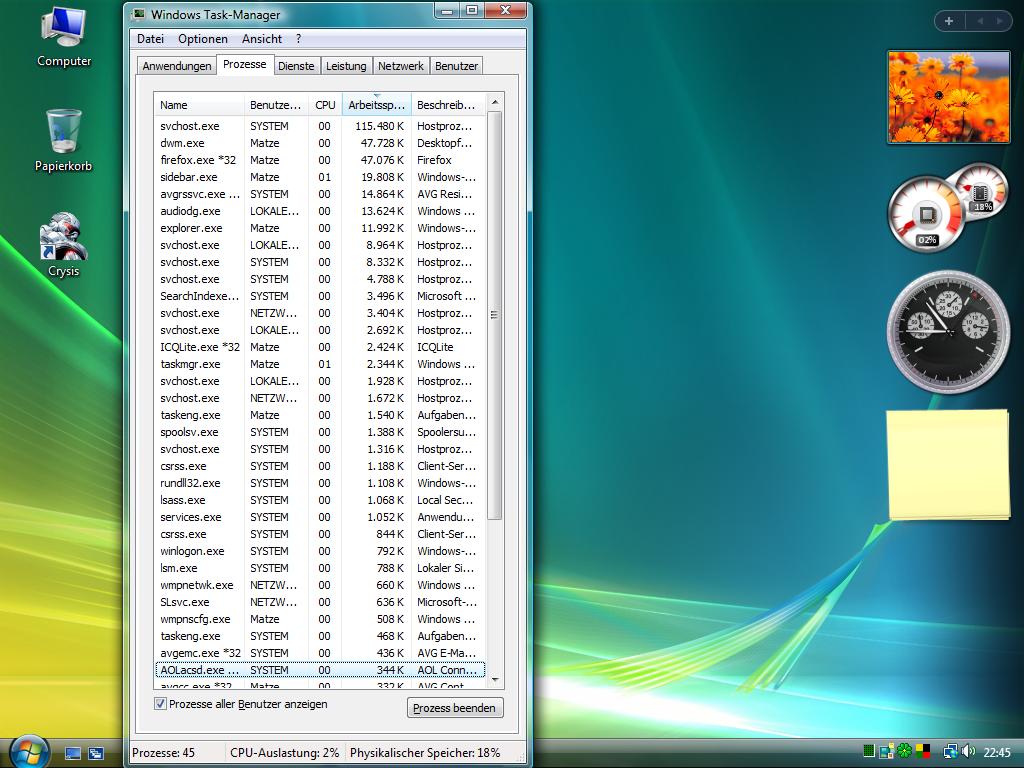The image size is (1024, 768).
Task: Click process list scroll down arrow
Action: tap(495, 680)
